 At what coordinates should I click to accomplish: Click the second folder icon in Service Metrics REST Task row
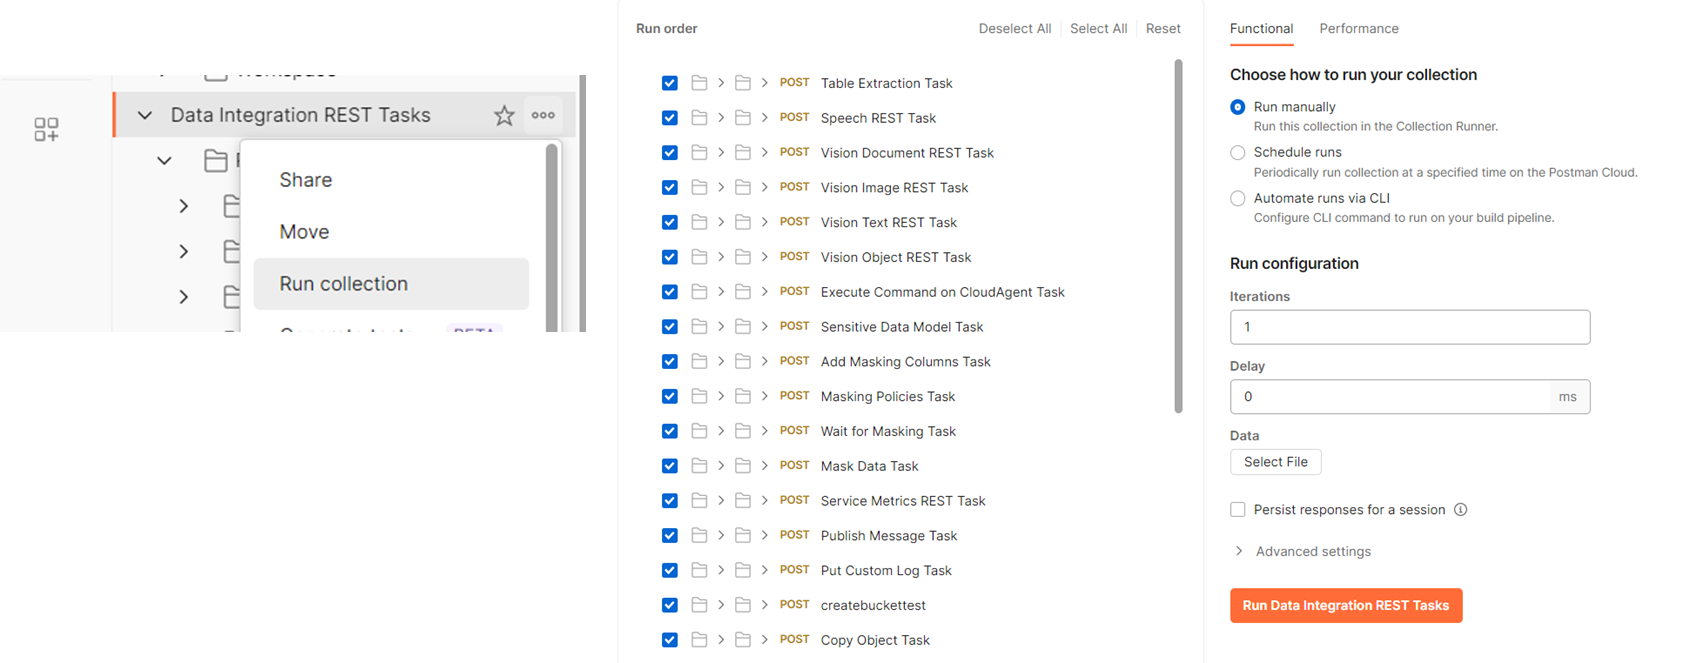[x=743, y=501]
